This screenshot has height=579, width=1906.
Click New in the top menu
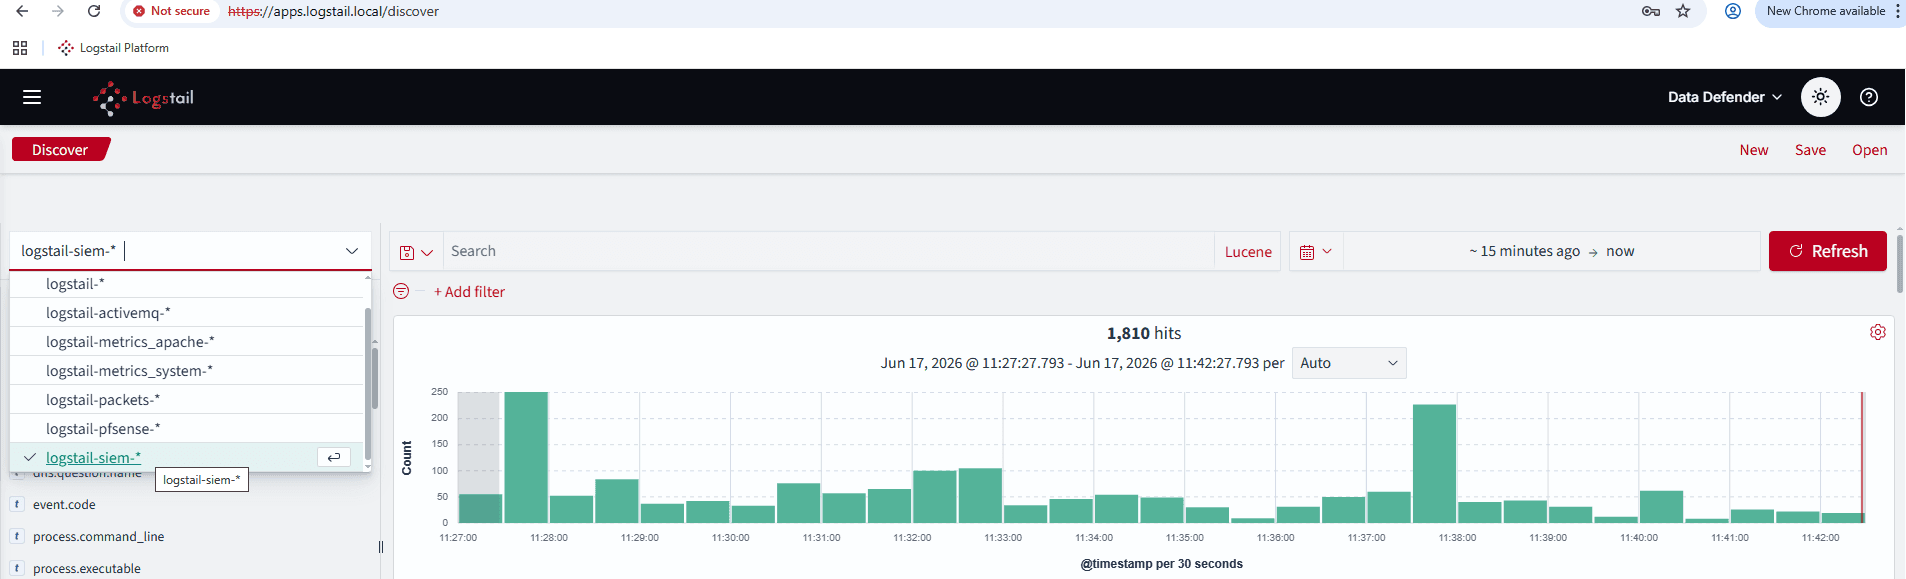coord(1753,150)
